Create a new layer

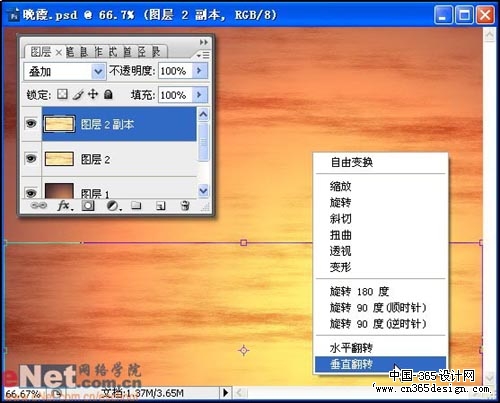coord(161,206)
